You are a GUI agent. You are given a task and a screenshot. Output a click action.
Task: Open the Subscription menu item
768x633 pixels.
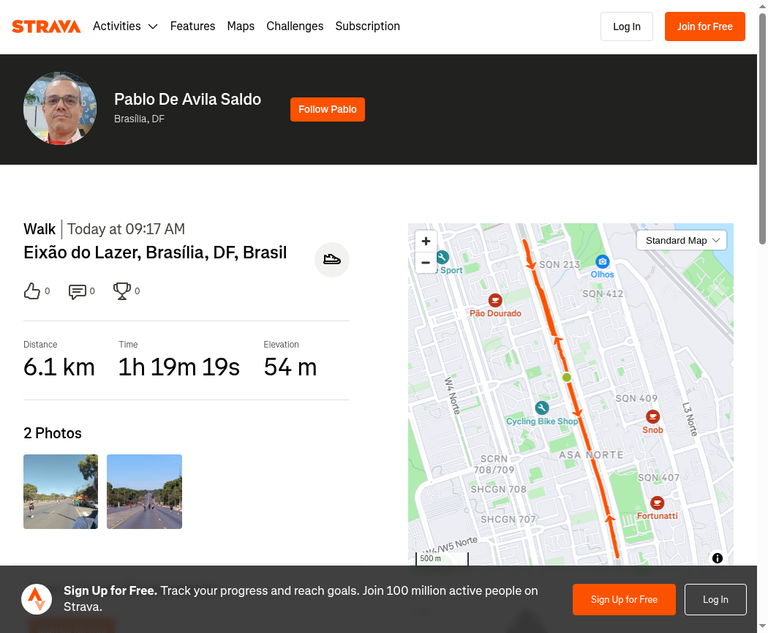click(x=367, y=26)
